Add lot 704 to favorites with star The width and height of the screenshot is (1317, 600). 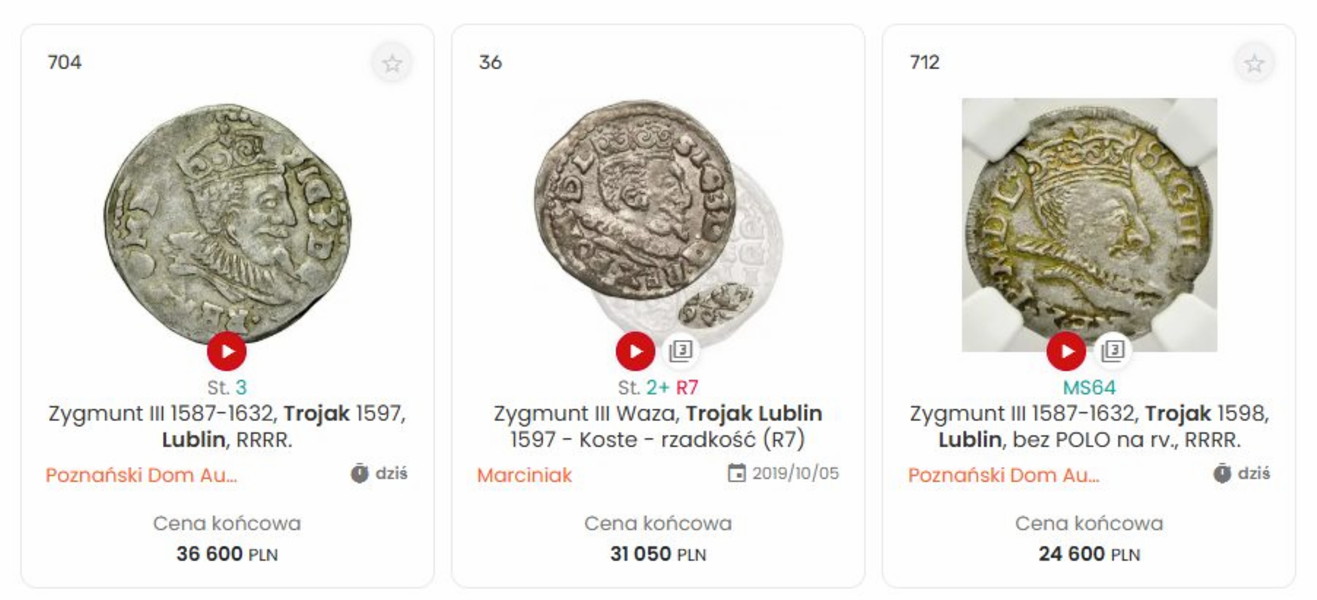click(x=392, y=64)
